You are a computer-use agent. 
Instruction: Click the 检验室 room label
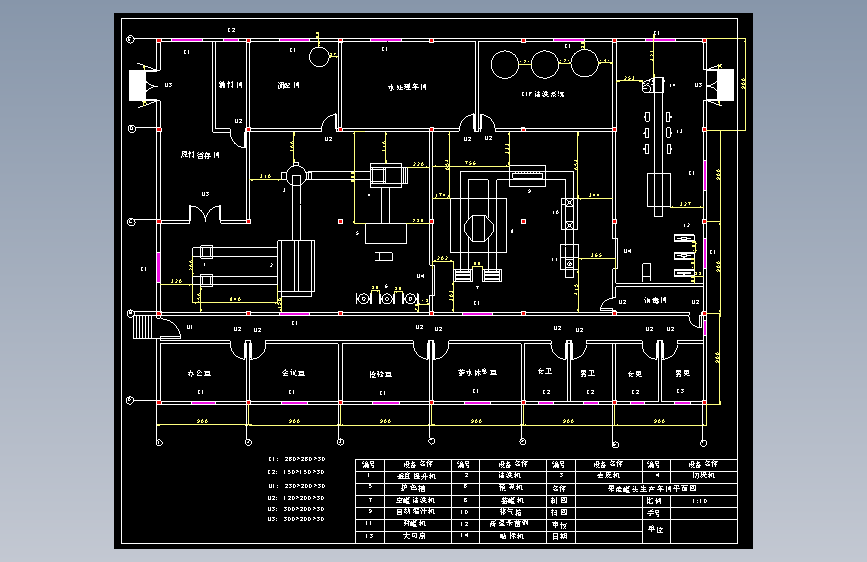coord(380,374)
